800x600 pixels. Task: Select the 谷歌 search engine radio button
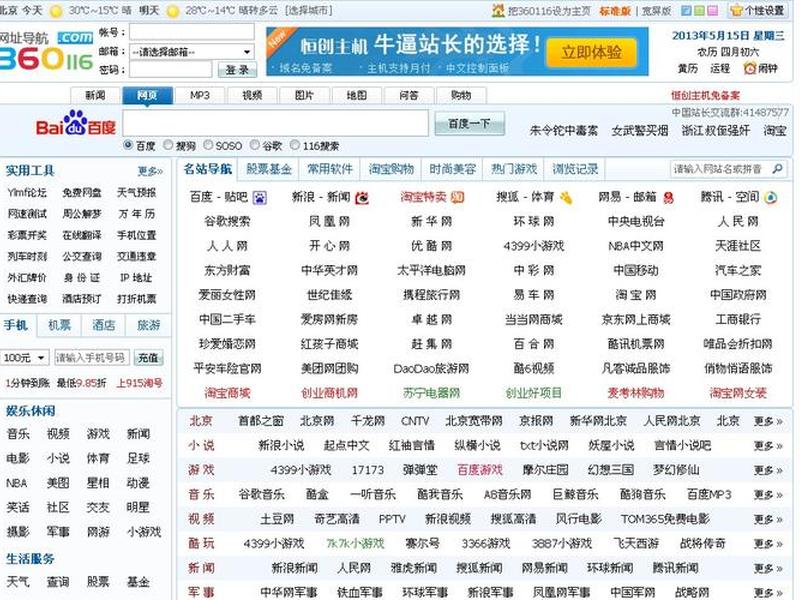(255, 145)
